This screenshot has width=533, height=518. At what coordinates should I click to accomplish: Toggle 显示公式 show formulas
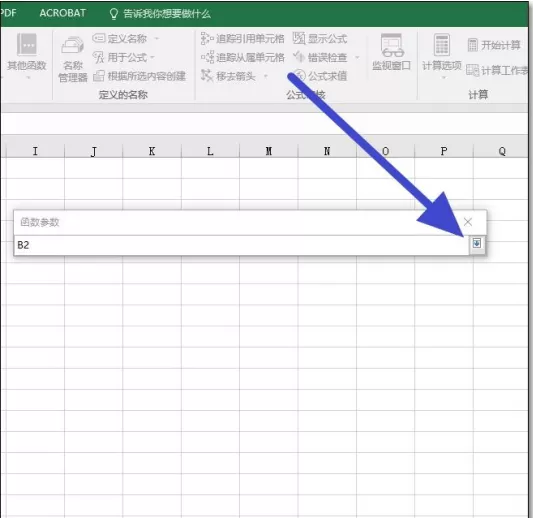(320, 38)
